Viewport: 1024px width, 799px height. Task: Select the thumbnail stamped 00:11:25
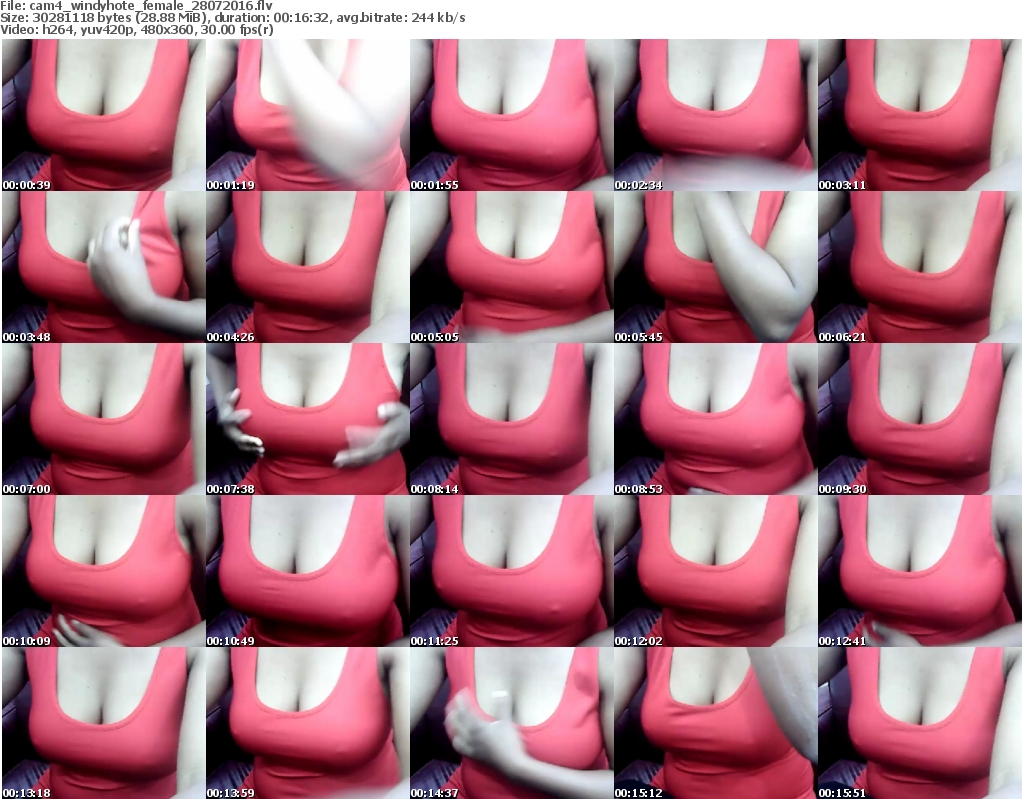511,571
